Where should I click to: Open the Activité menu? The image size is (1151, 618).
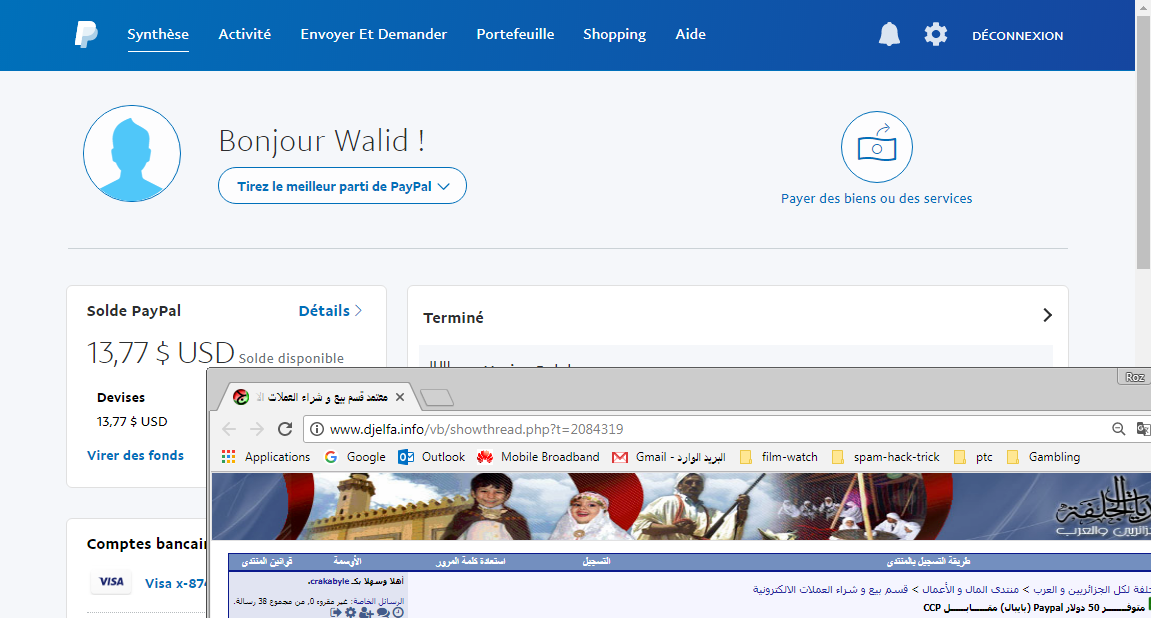click(x=244, y=34)
